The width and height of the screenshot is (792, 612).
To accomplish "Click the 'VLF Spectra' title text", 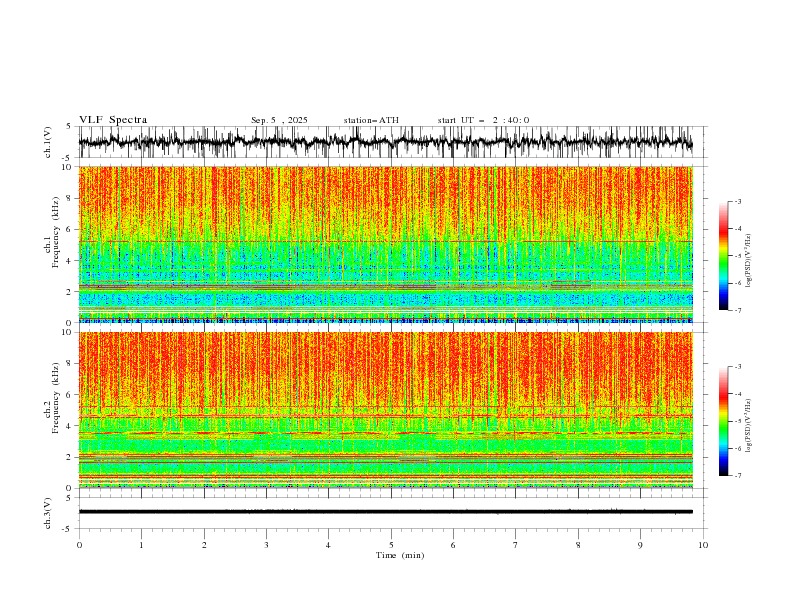I will (113, 120).
